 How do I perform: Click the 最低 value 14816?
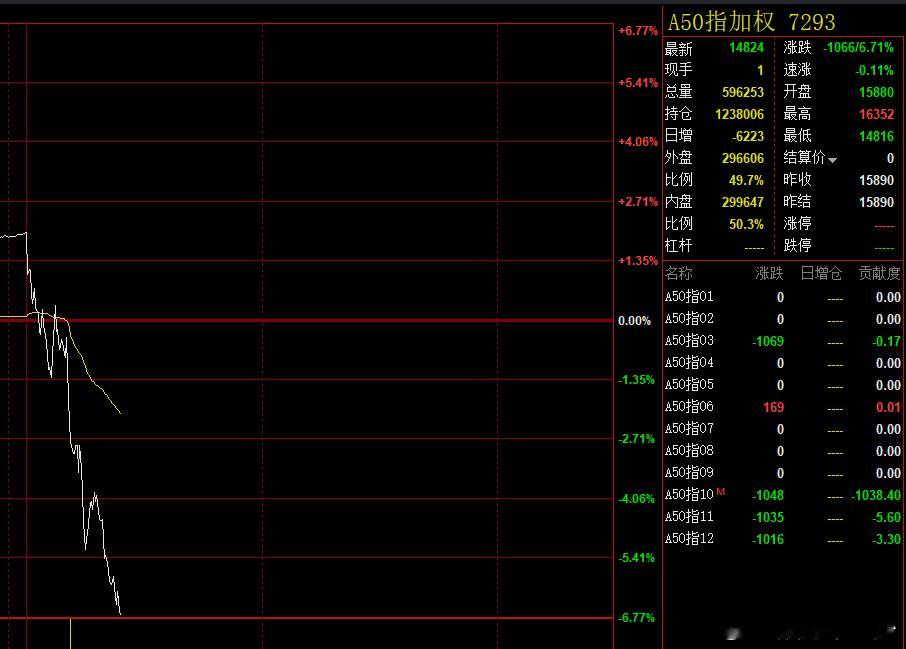point(877,136)
